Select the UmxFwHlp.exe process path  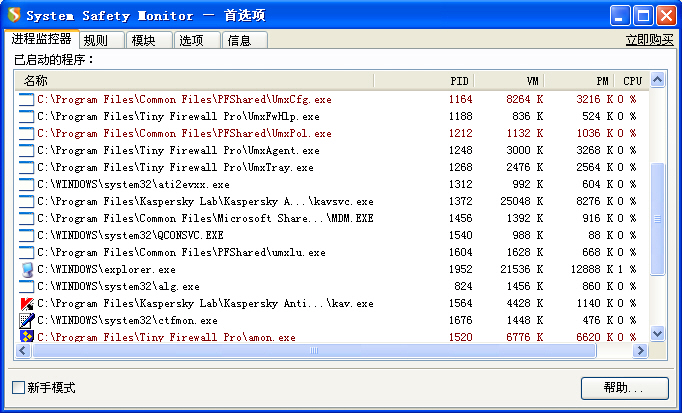coord(178,117)
